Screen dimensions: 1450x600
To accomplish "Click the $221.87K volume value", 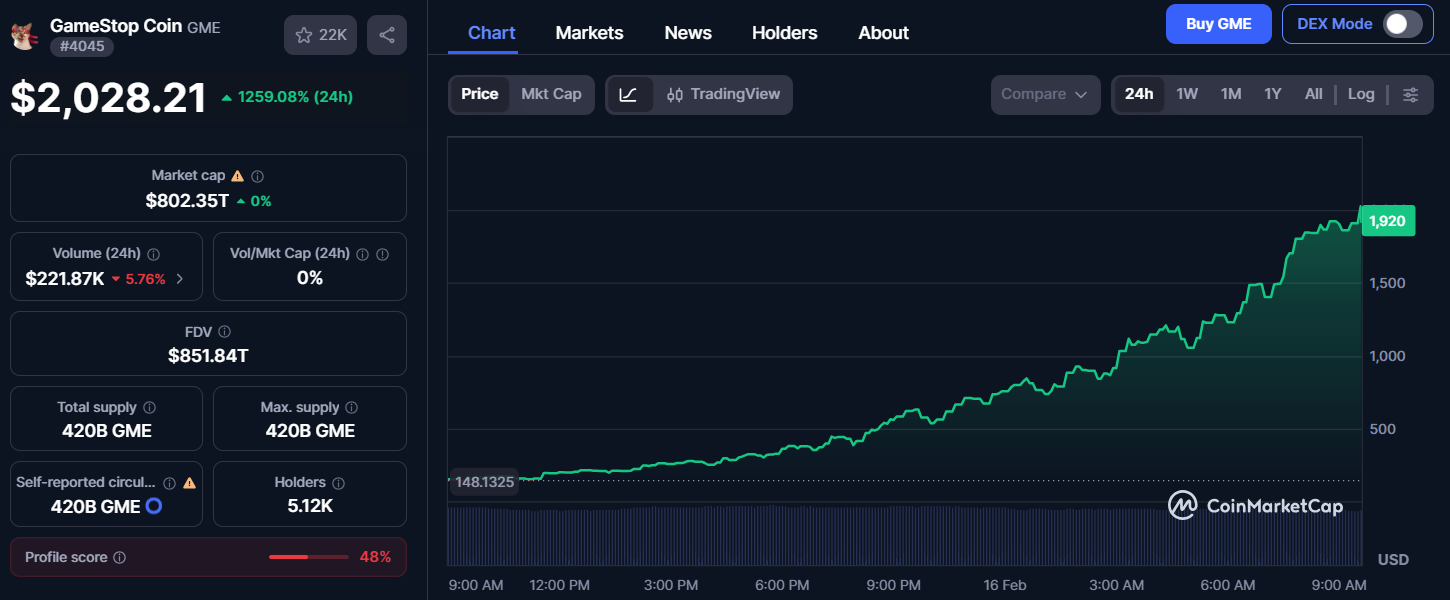I will coord(65,279).
